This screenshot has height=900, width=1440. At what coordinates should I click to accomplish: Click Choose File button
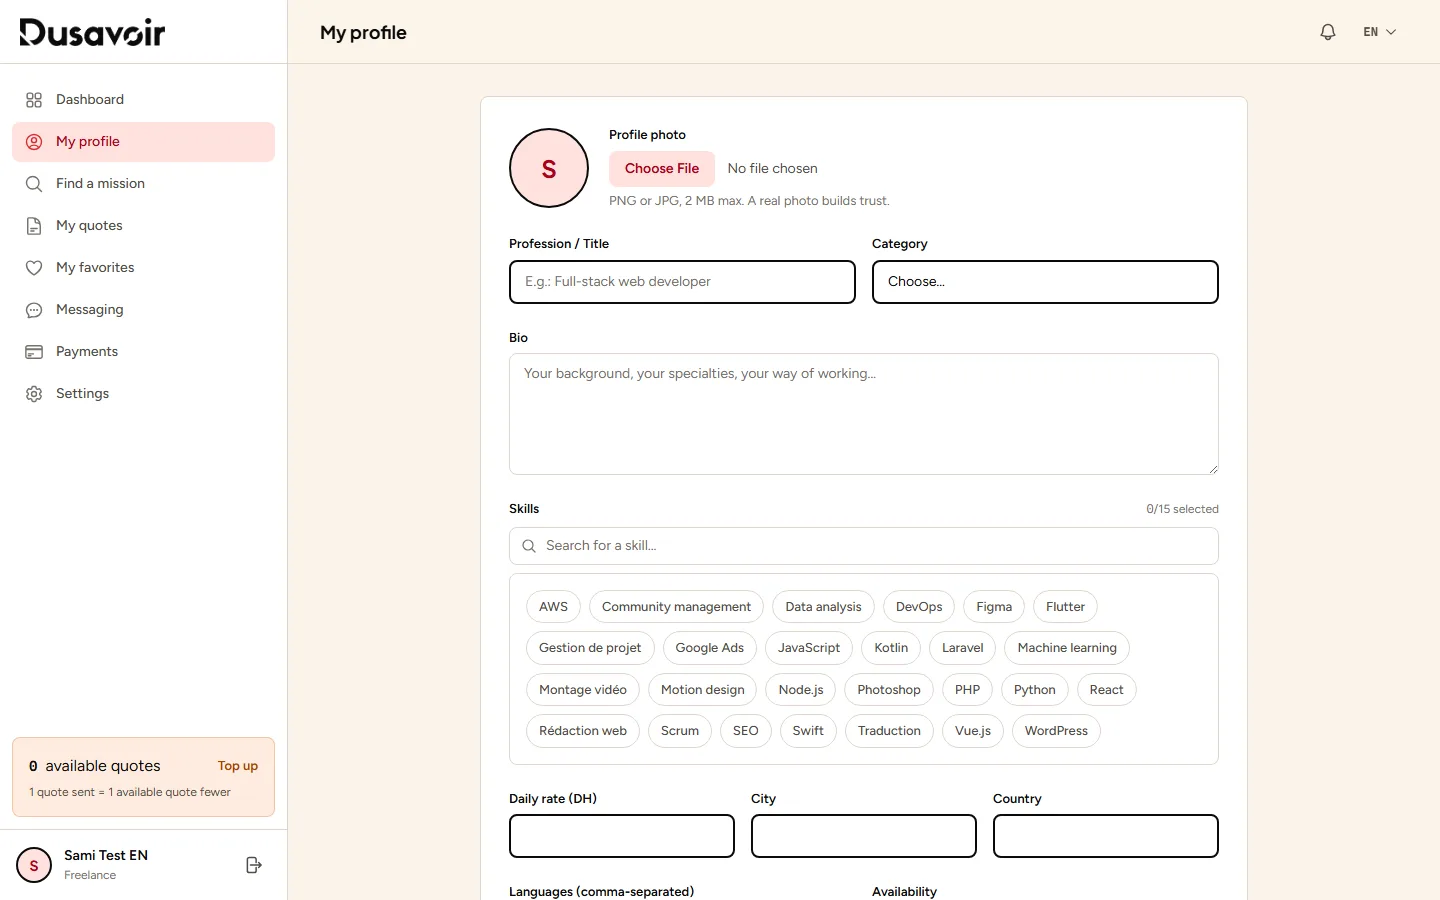662,168
